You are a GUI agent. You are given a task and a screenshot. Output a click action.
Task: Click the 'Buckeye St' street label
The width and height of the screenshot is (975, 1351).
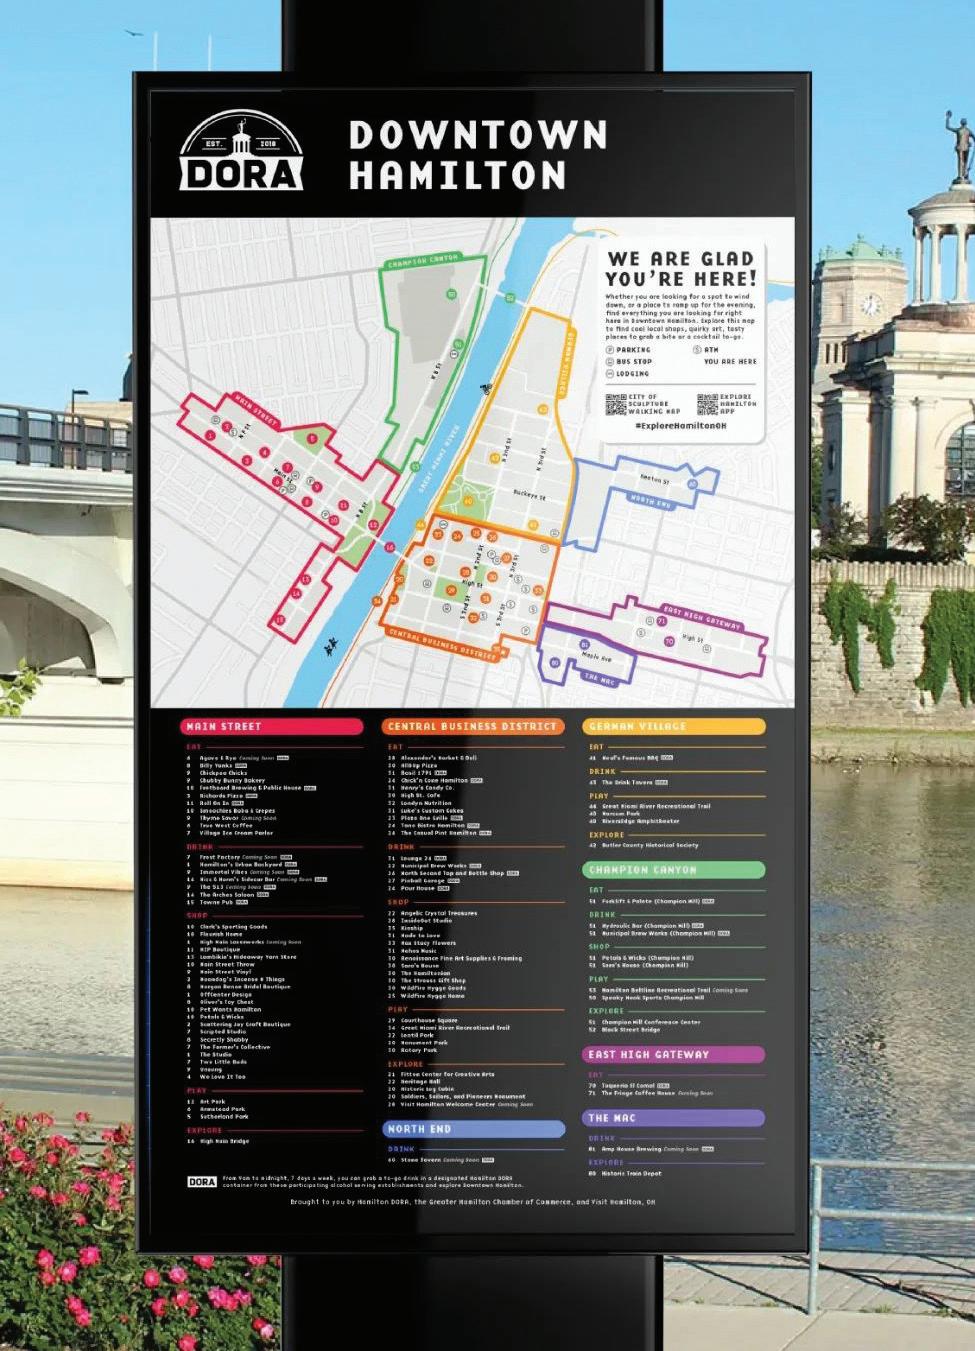[530, 495]
